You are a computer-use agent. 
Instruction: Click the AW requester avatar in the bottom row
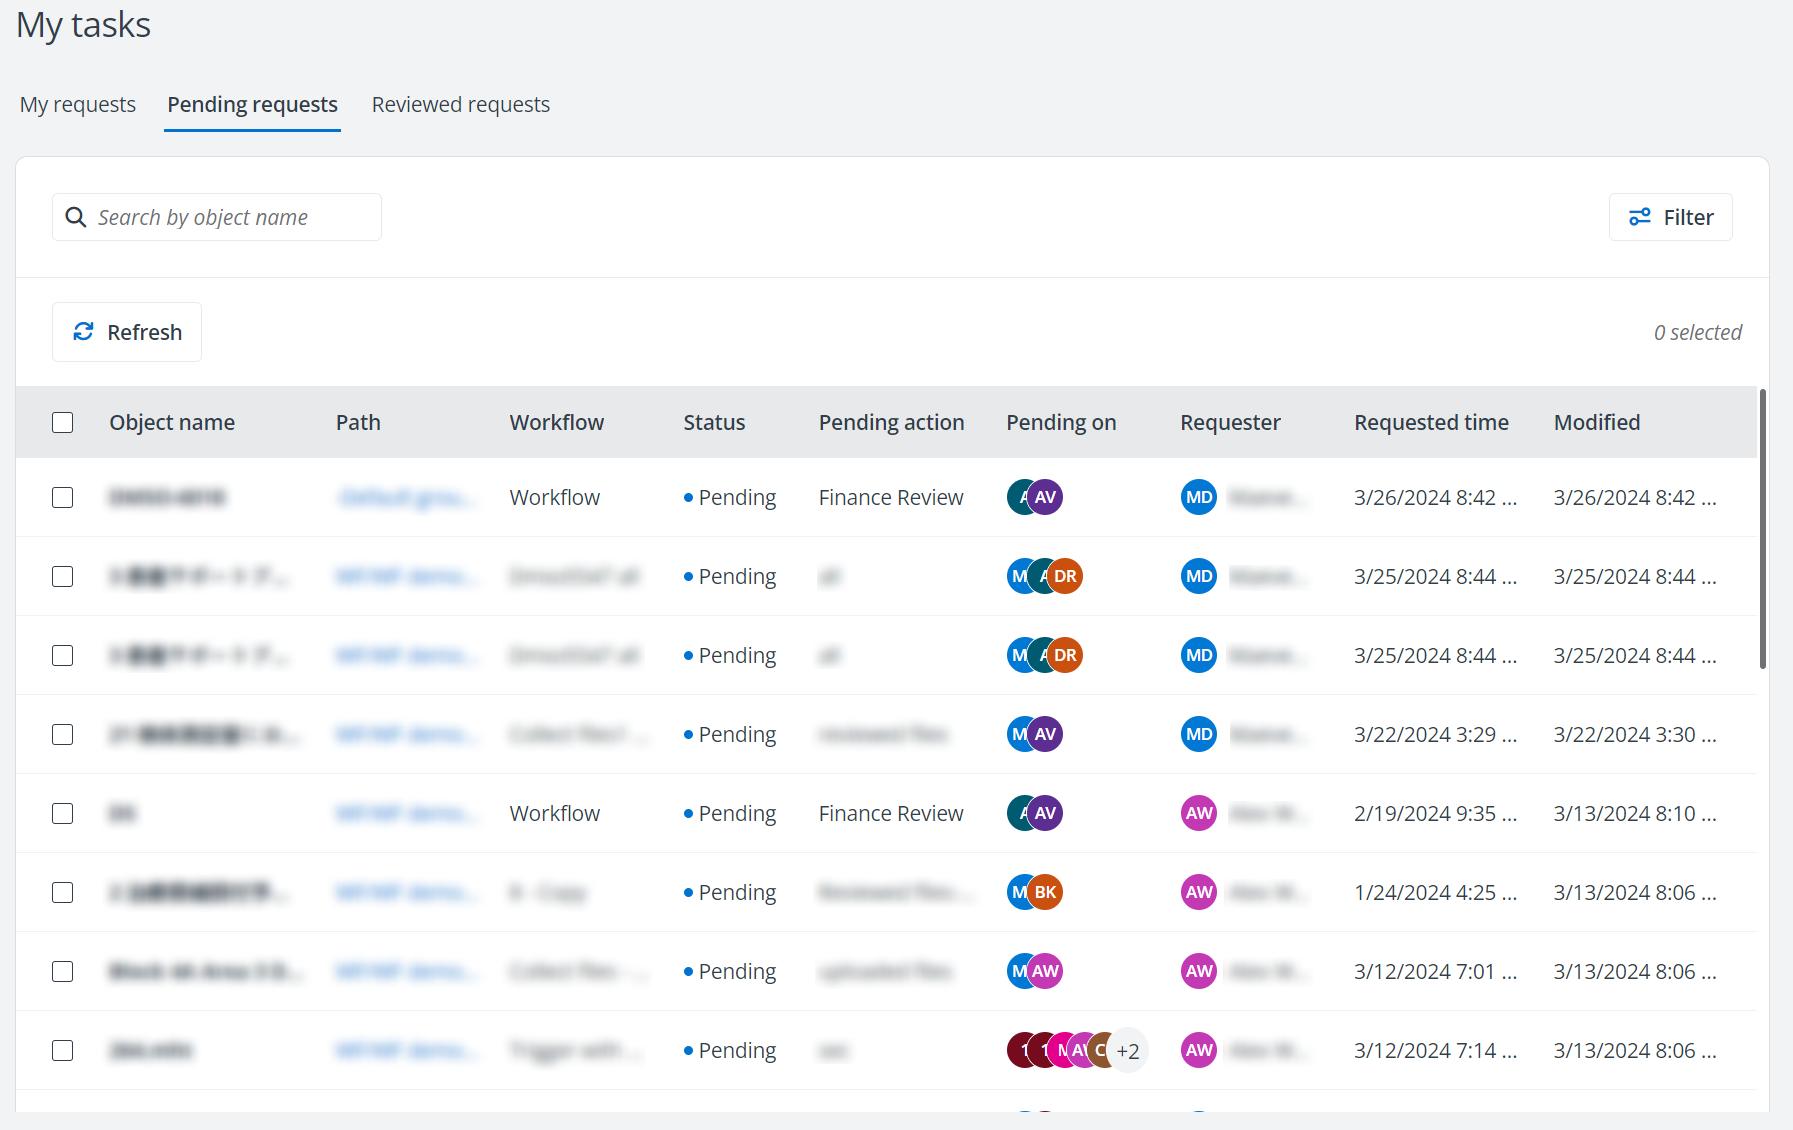(x=1198, y=1050)
